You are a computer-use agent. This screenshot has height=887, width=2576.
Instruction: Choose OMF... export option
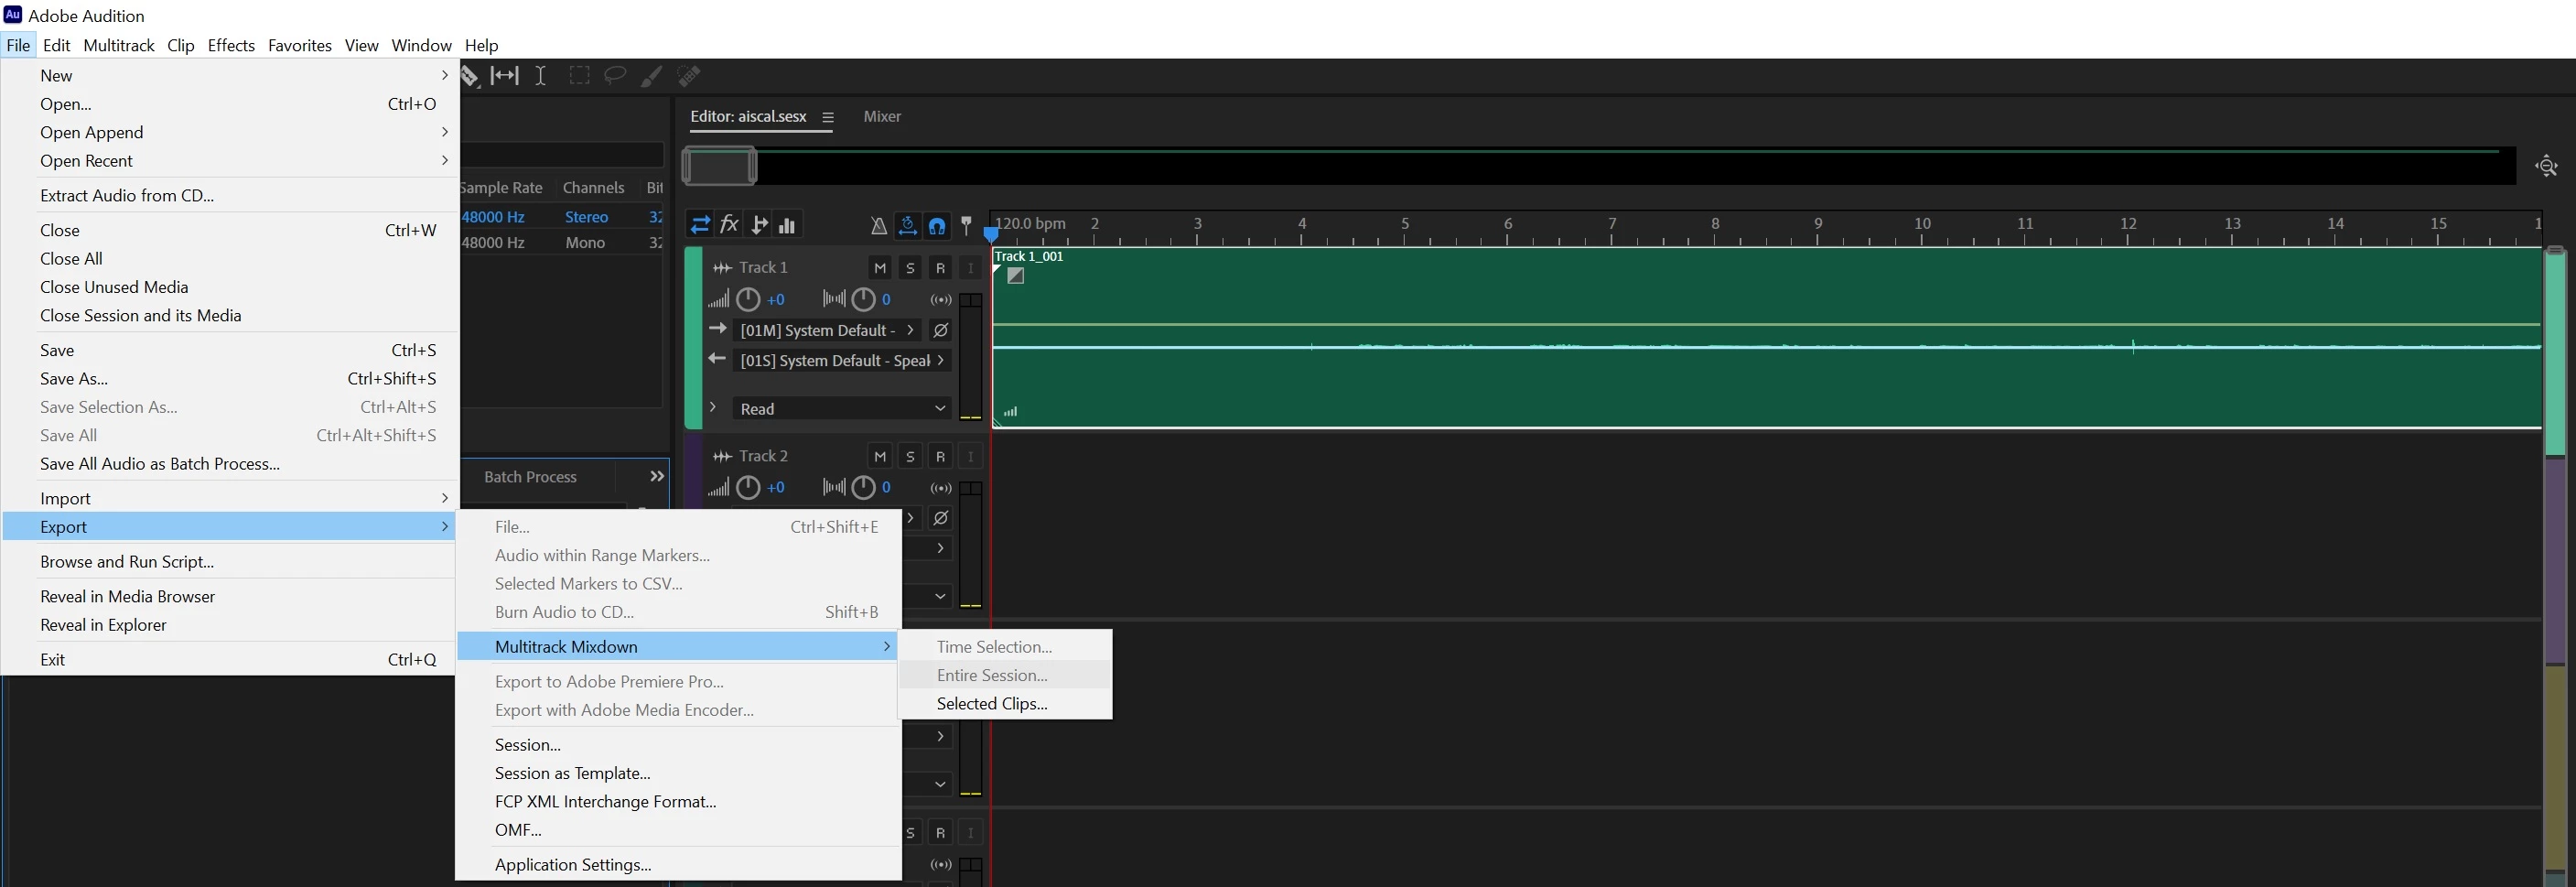678,830
